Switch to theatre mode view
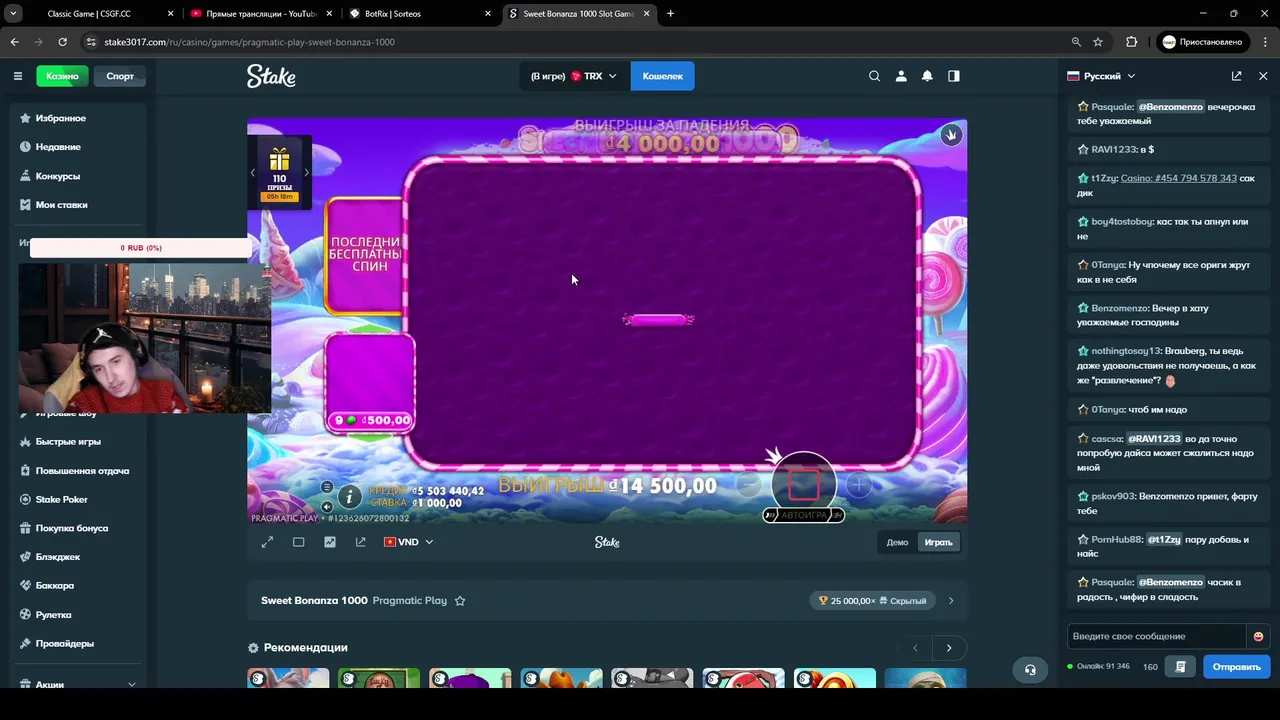Screen dimensions: 1280x720 point(298,542)
